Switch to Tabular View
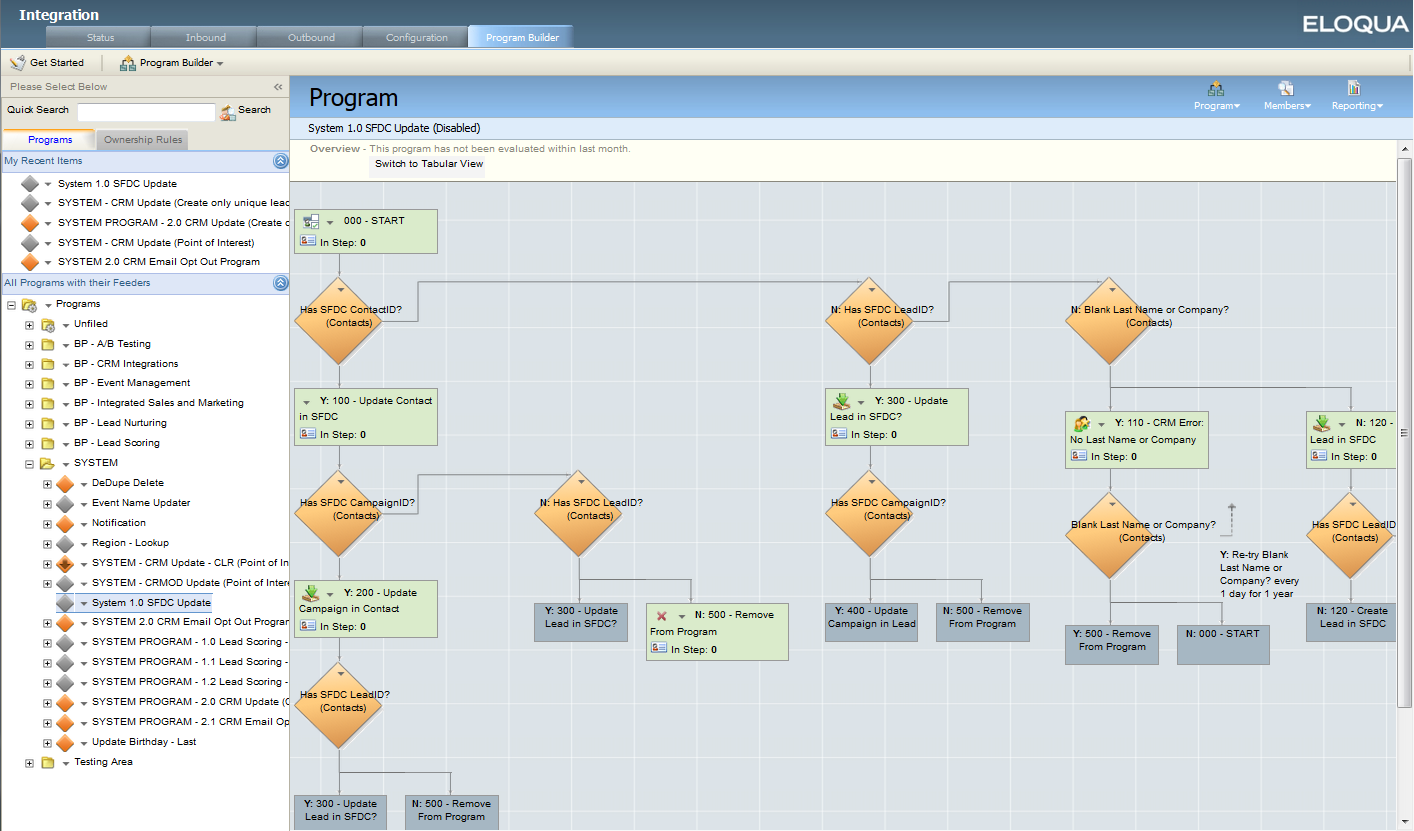This screenshot has height=831, width=1414. click(x=429, y=164)
